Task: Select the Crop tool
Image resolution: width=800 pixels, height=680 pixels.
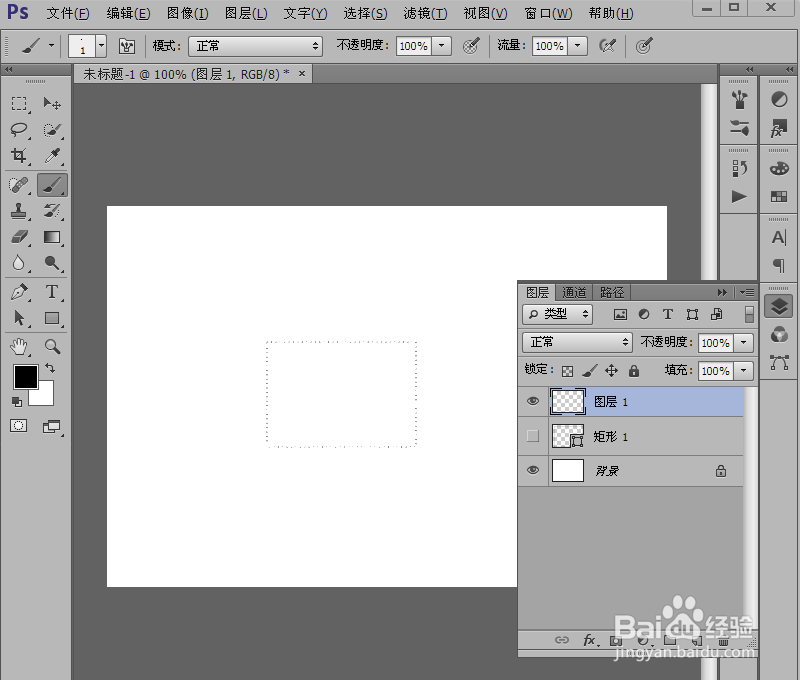Action: (x=19, y=155)
